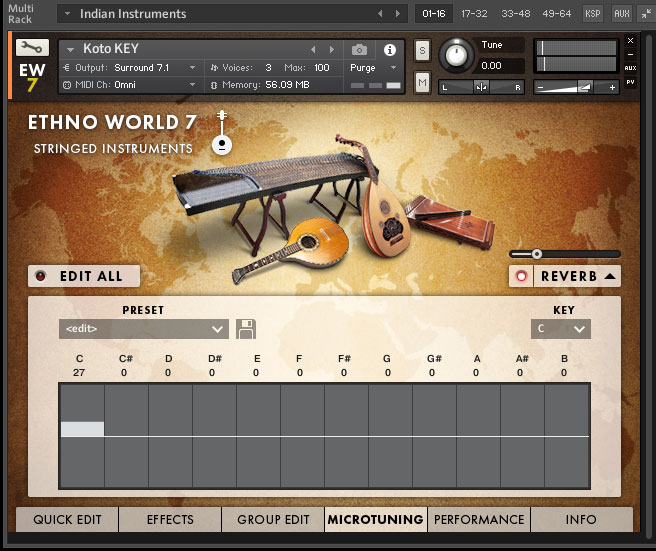Click the C tuning value 27
The height and width of the screenshot is (551, 656).
point(79,372)
